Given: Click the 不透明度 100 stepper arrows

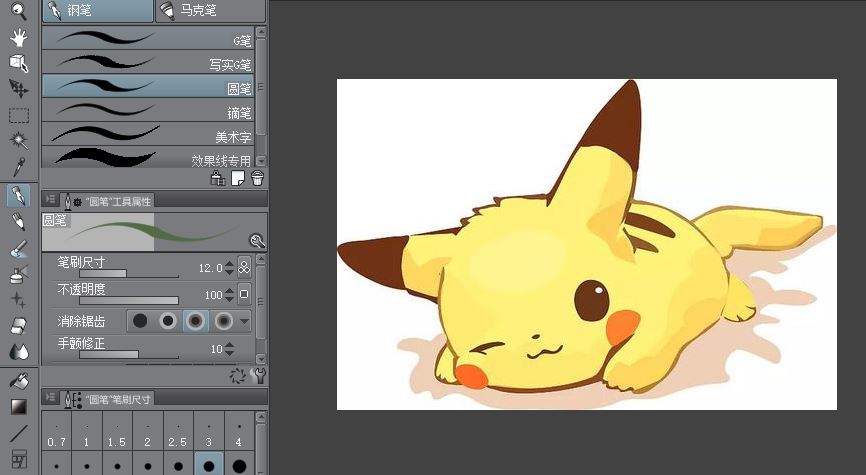Looking at the screenshot, I should [x=229, y=295].
